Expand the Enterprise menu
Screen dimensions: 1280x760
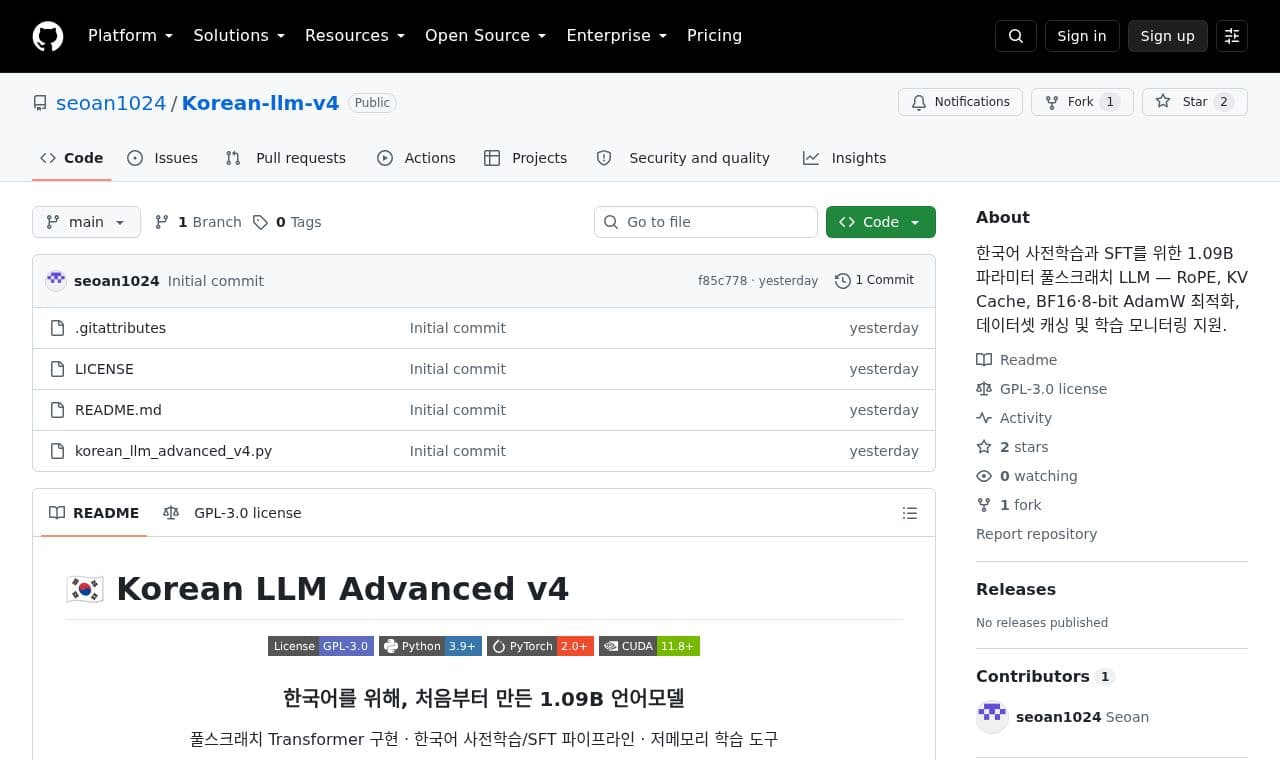click(x=616, y=36)
